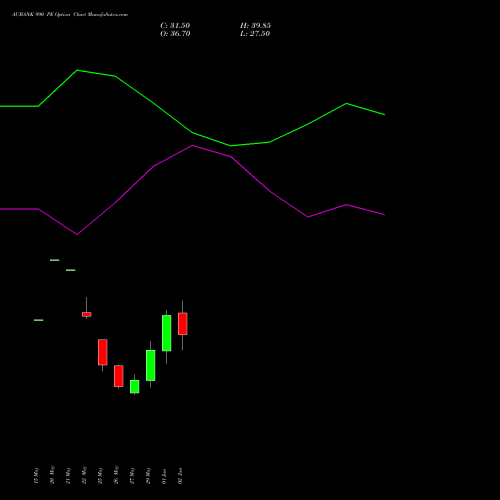Click the green dash marker above 20 May
This screenshot has width=500, height=500.
tap(55, 260)
